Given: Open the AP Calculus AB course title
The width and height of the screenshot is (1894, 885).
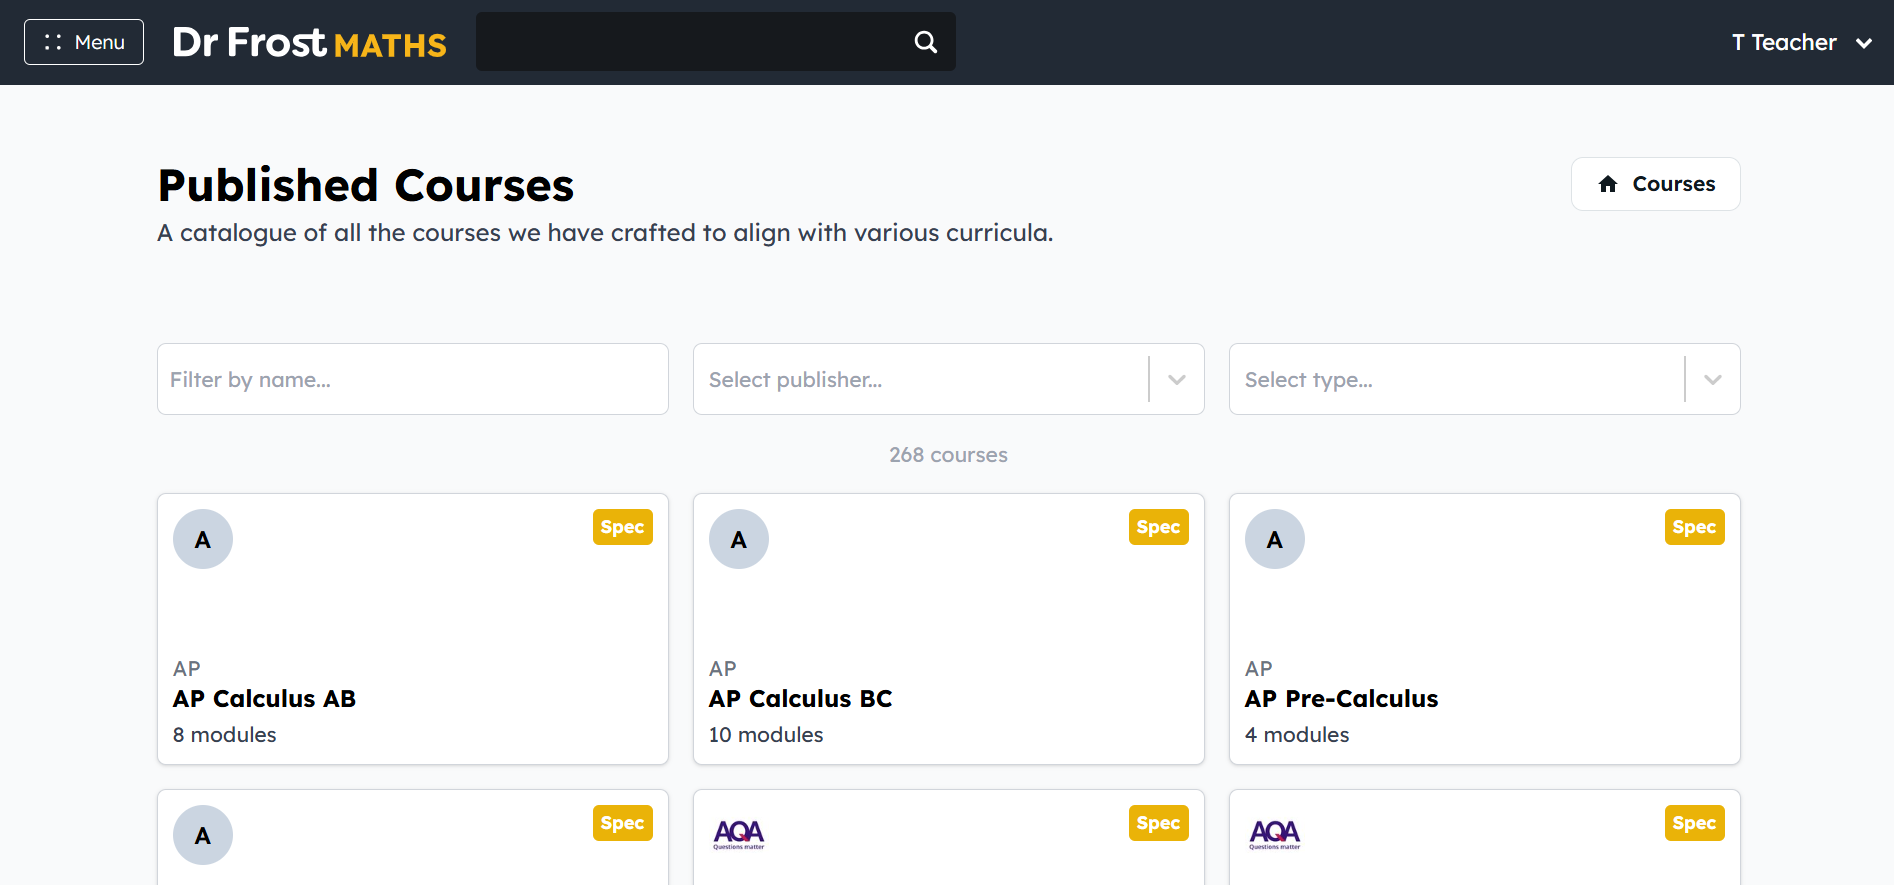Looking at the screenshot, I should 264,699.
